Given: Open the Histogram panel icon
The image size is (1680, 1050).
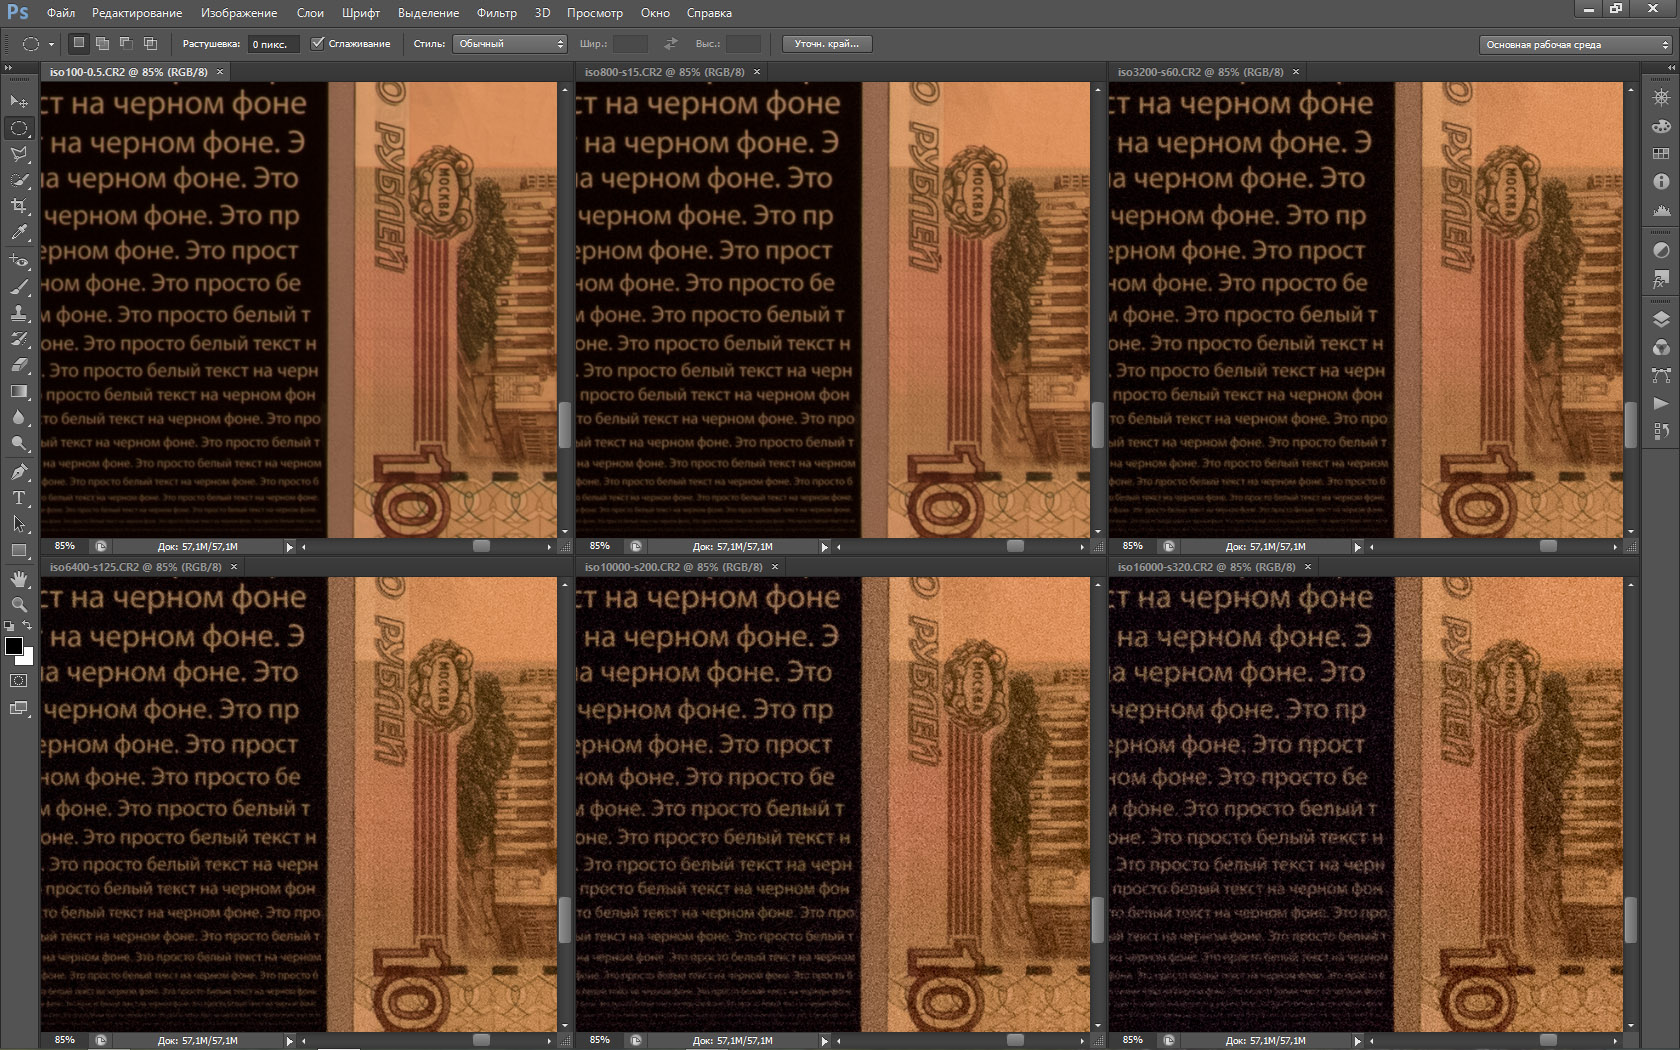Looking at the screenshot, I should (1661, 210).
